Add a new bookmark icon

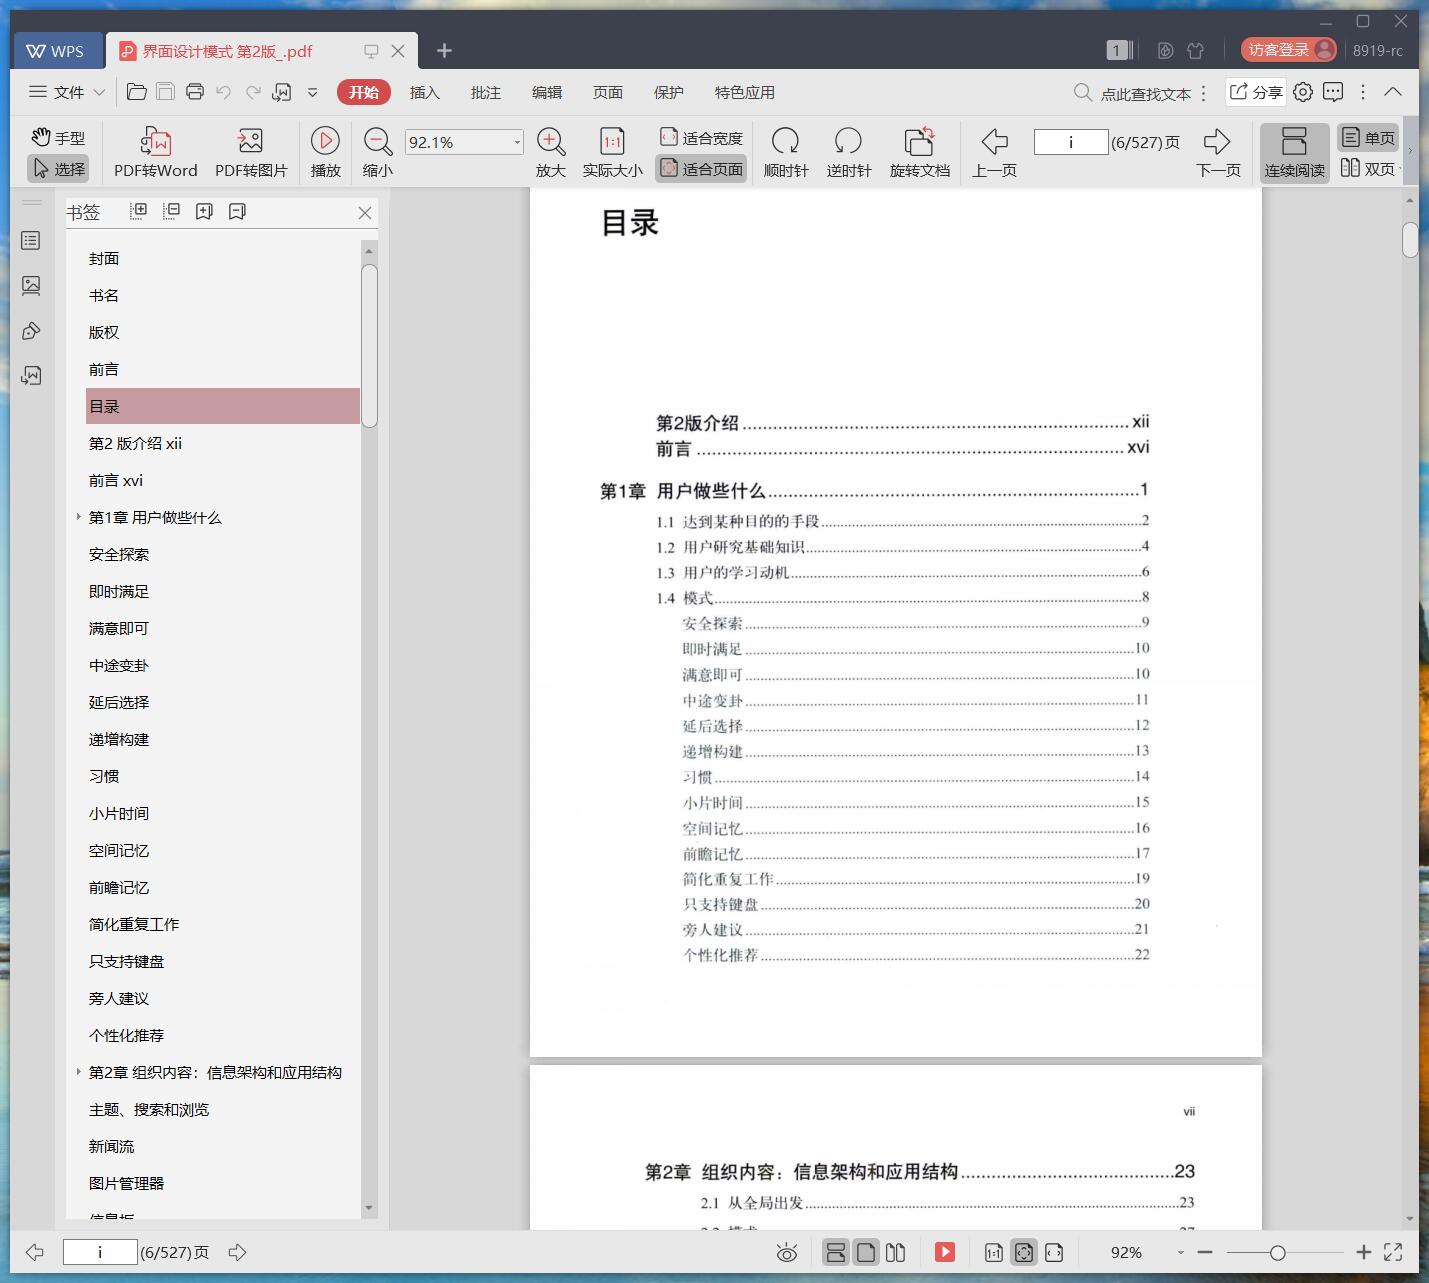click(205, 211)
